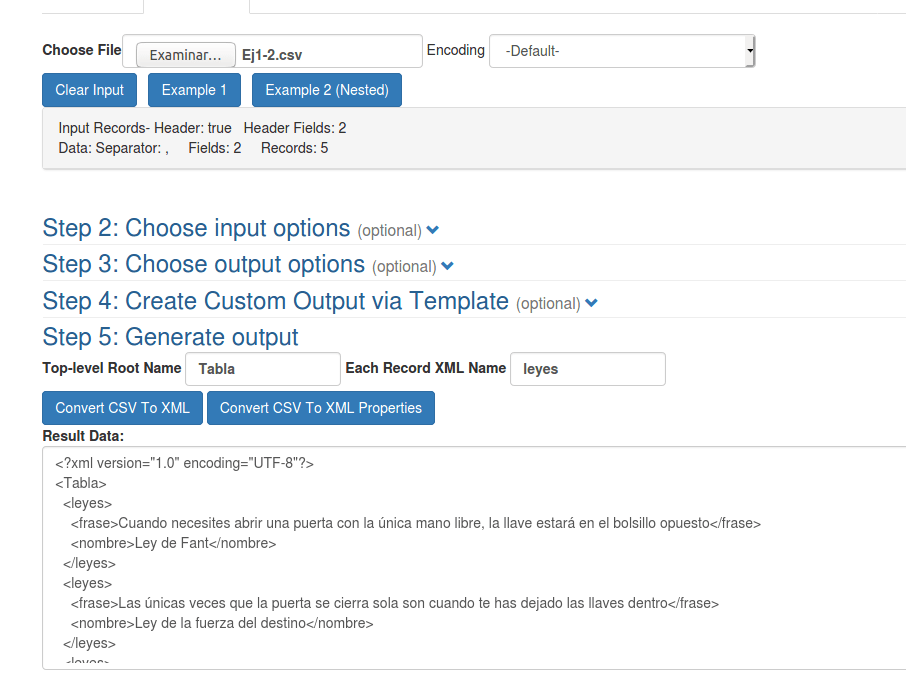Click the 'Choose File' label
906x687 pixels.
tap(82, 50)
